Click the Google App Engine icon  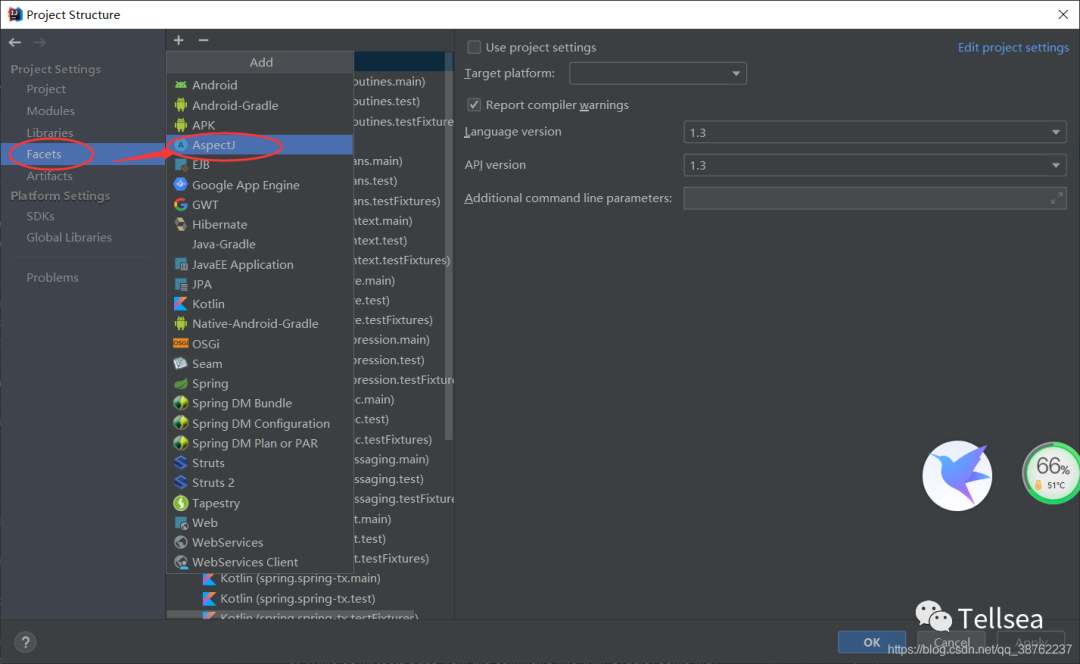[x=180, y=185]
